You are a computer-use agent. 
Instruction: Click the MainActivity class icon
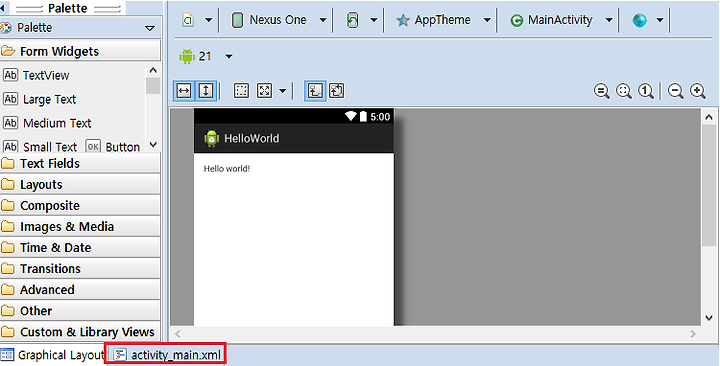[x=517, y=20]
